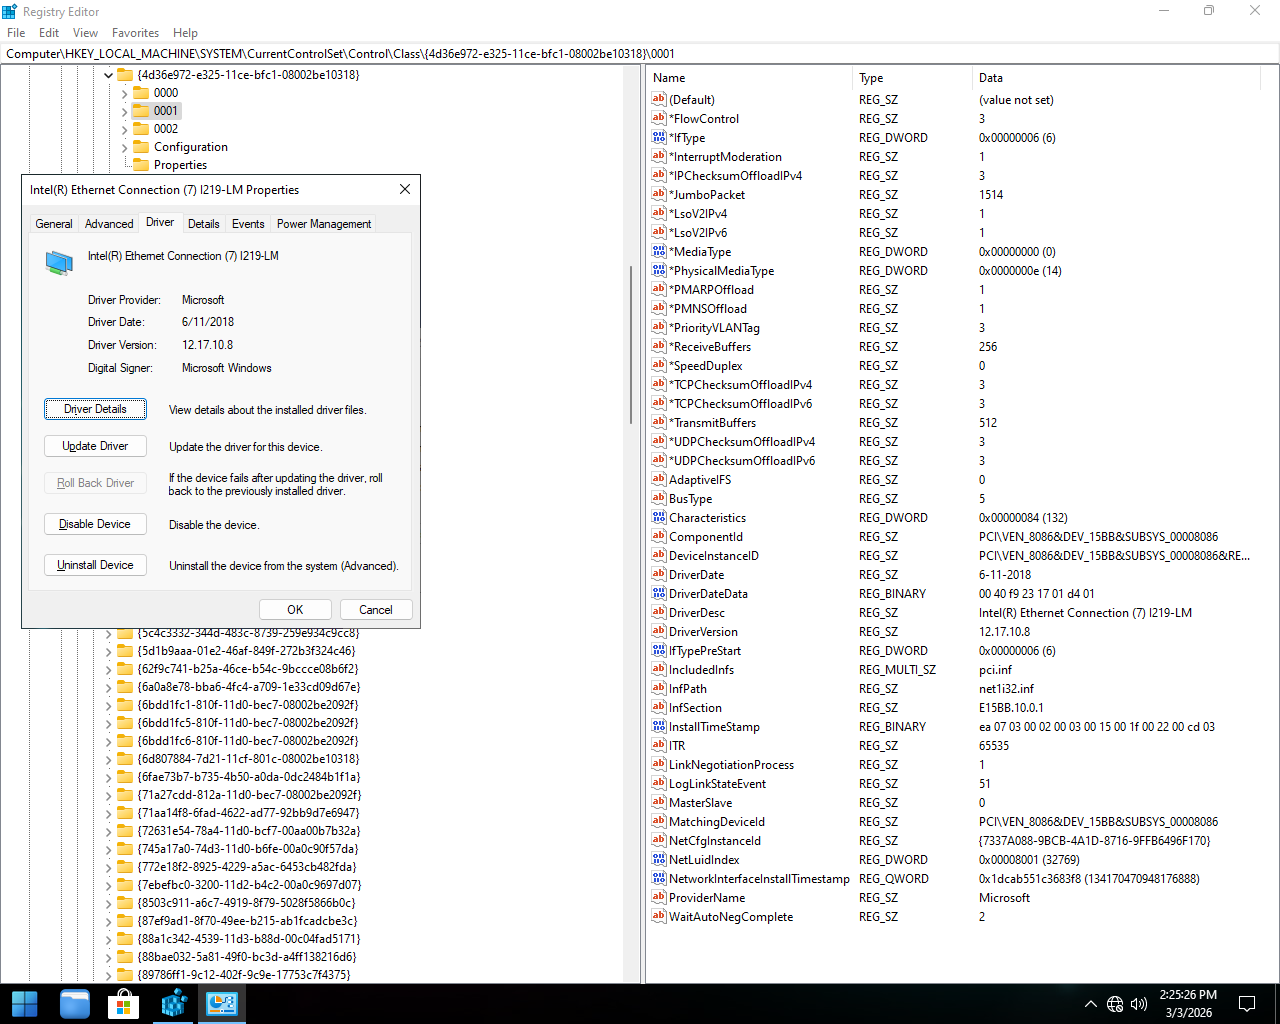Select the 0001 folder icon in tree
Viewport: 1280px width, 1024px height.
click(141, 111)
